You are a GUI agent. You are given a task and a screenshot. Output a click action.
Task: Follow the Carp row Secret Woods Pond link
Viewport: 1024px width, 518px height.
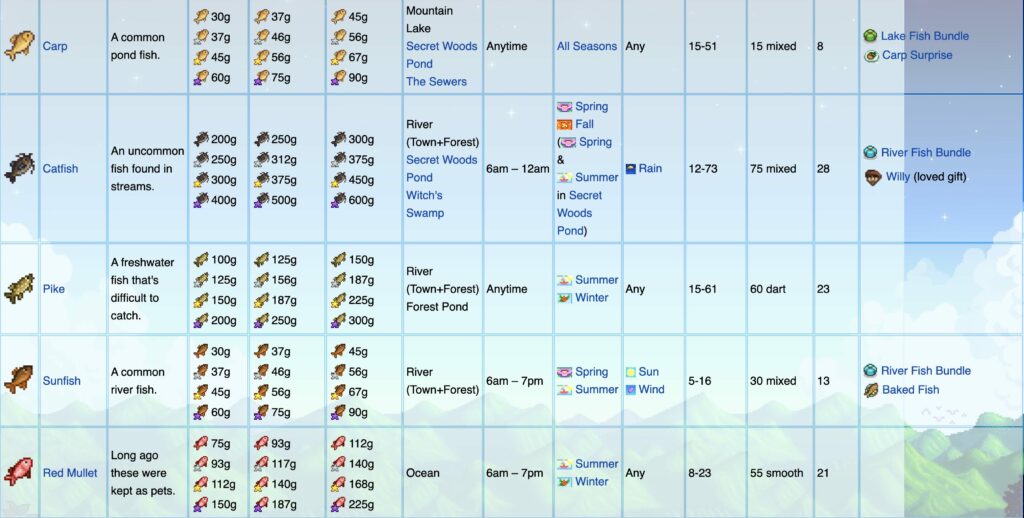click(x=441, y=55)
